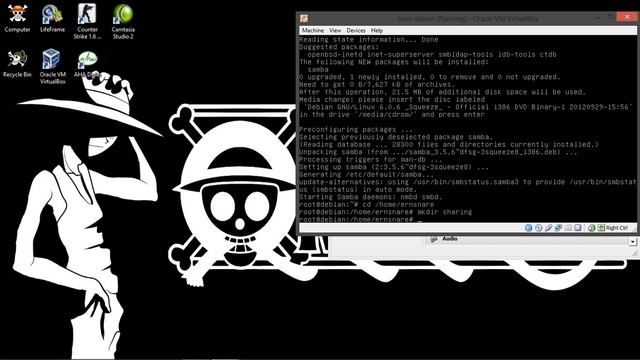Select the Camtasia Studio 2 shortcut

coord(123,21)
